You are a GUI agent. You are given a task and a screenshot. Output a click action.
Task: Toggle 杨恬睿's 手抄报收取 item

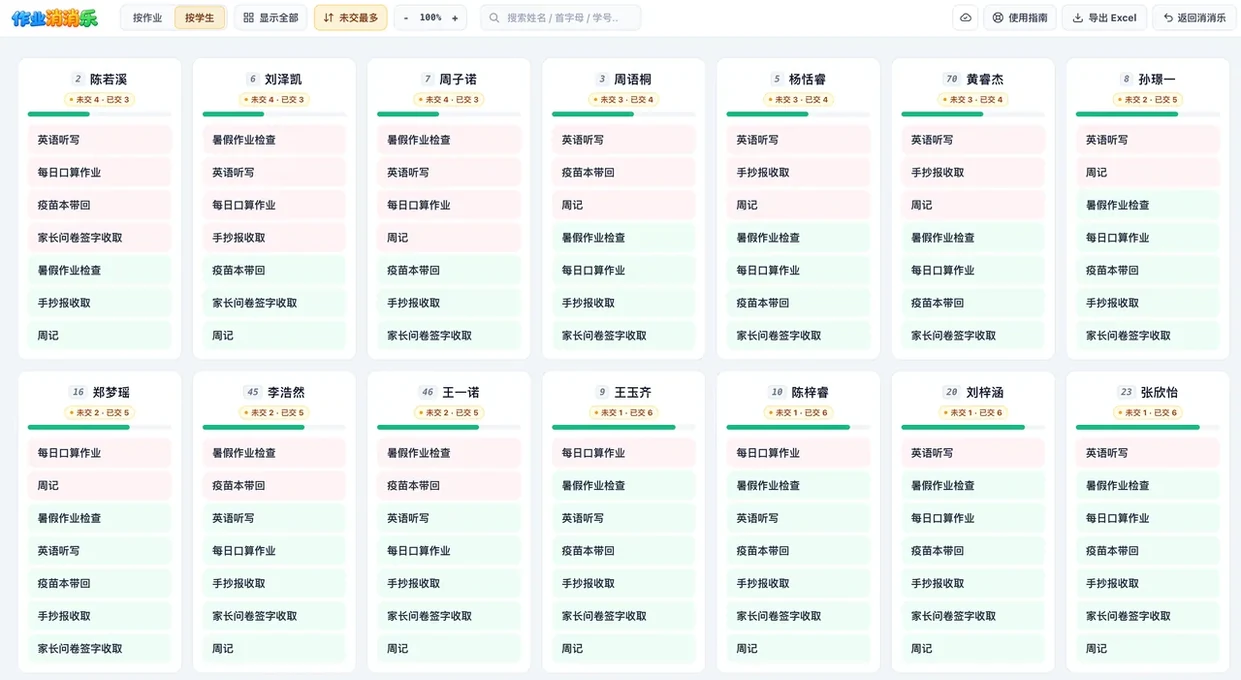click(x=798, y=173)
